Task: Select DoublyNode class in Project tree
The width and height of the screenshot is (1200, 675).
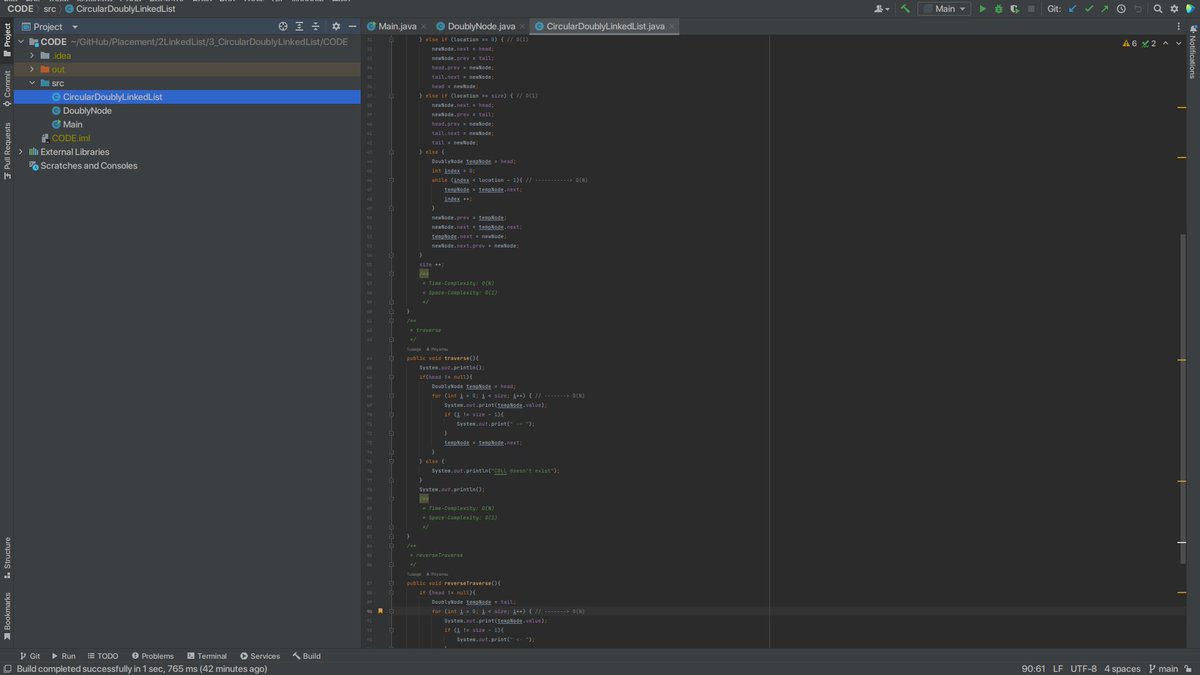Action: 87,111
